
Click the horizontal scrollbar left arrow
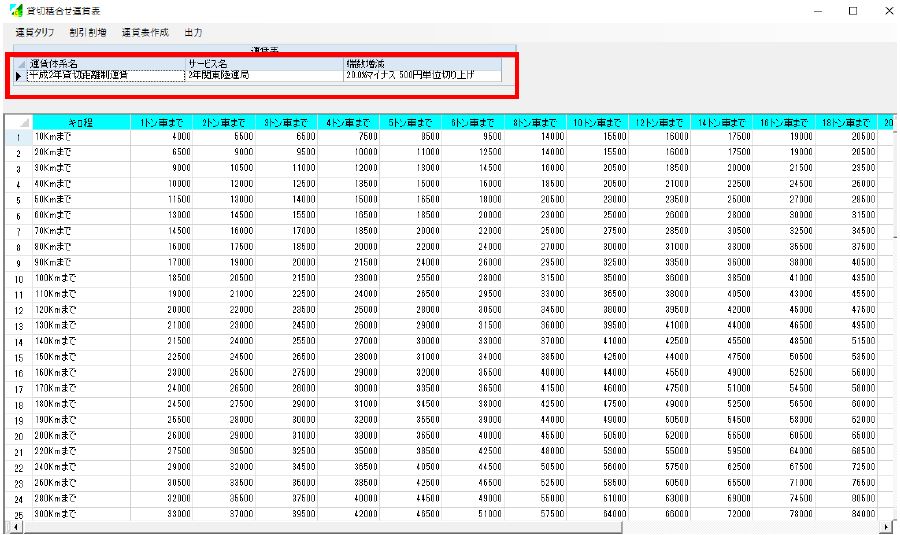click(x=15, y=526)
